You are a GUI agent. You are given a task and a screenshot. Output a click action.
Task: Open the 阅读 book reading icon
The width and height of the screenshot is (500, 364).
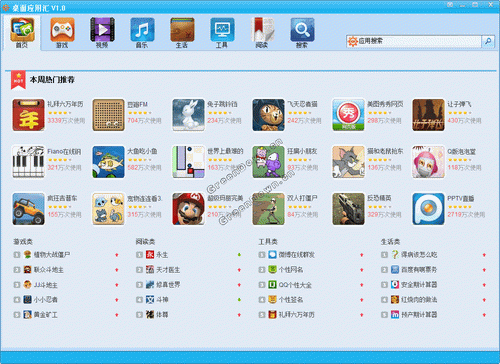point(262,33)
